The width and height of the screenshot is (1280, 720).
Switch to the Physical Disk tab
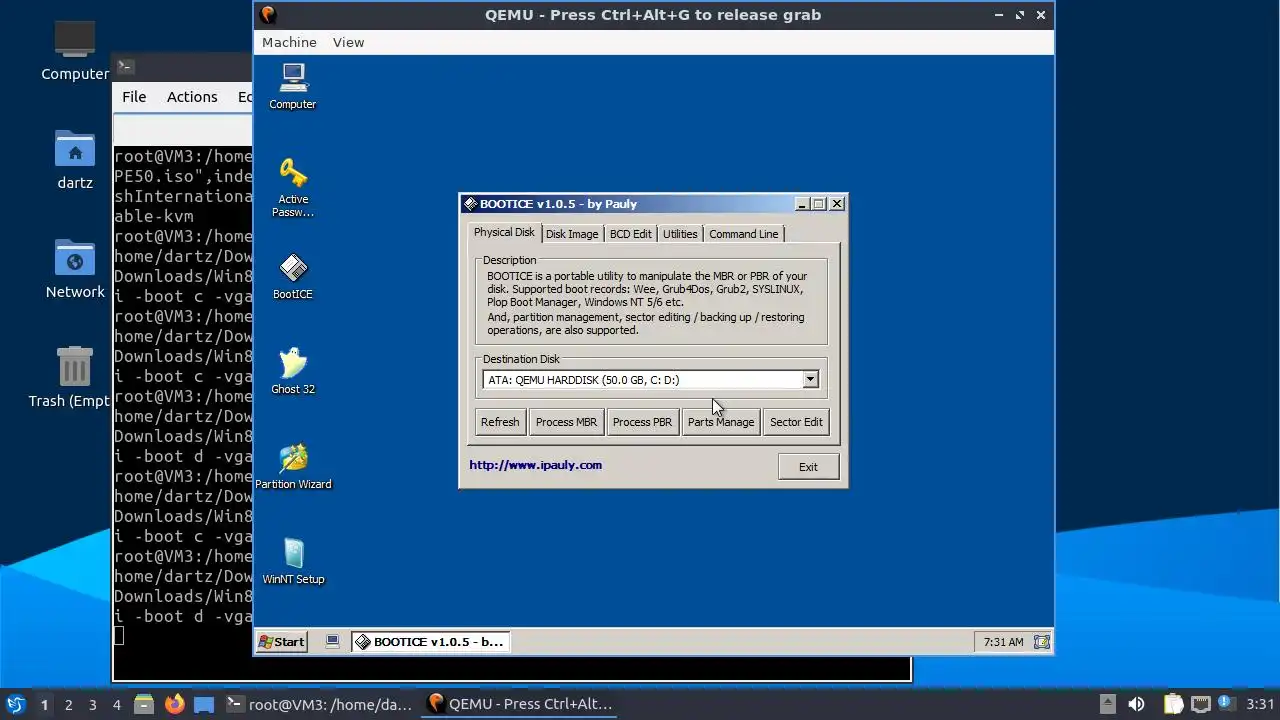[x=504, y=232]
